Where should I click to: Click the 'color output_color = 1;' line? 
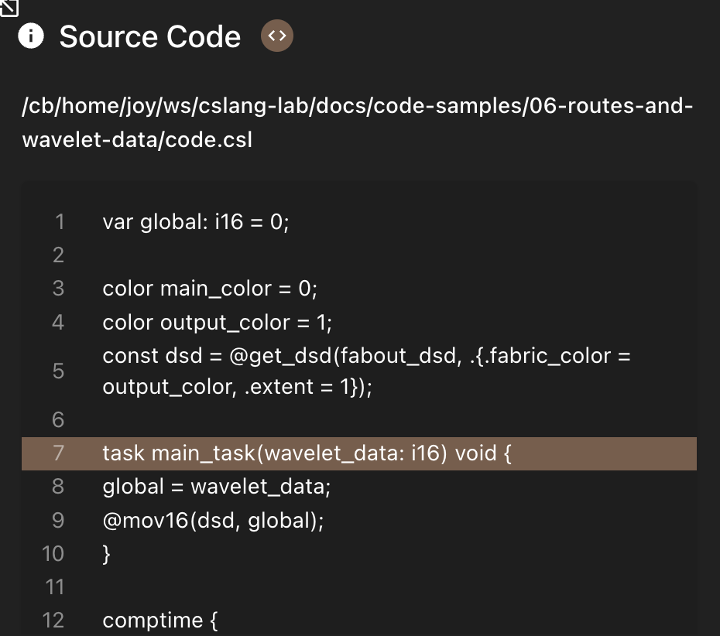[x=217, y=323]
